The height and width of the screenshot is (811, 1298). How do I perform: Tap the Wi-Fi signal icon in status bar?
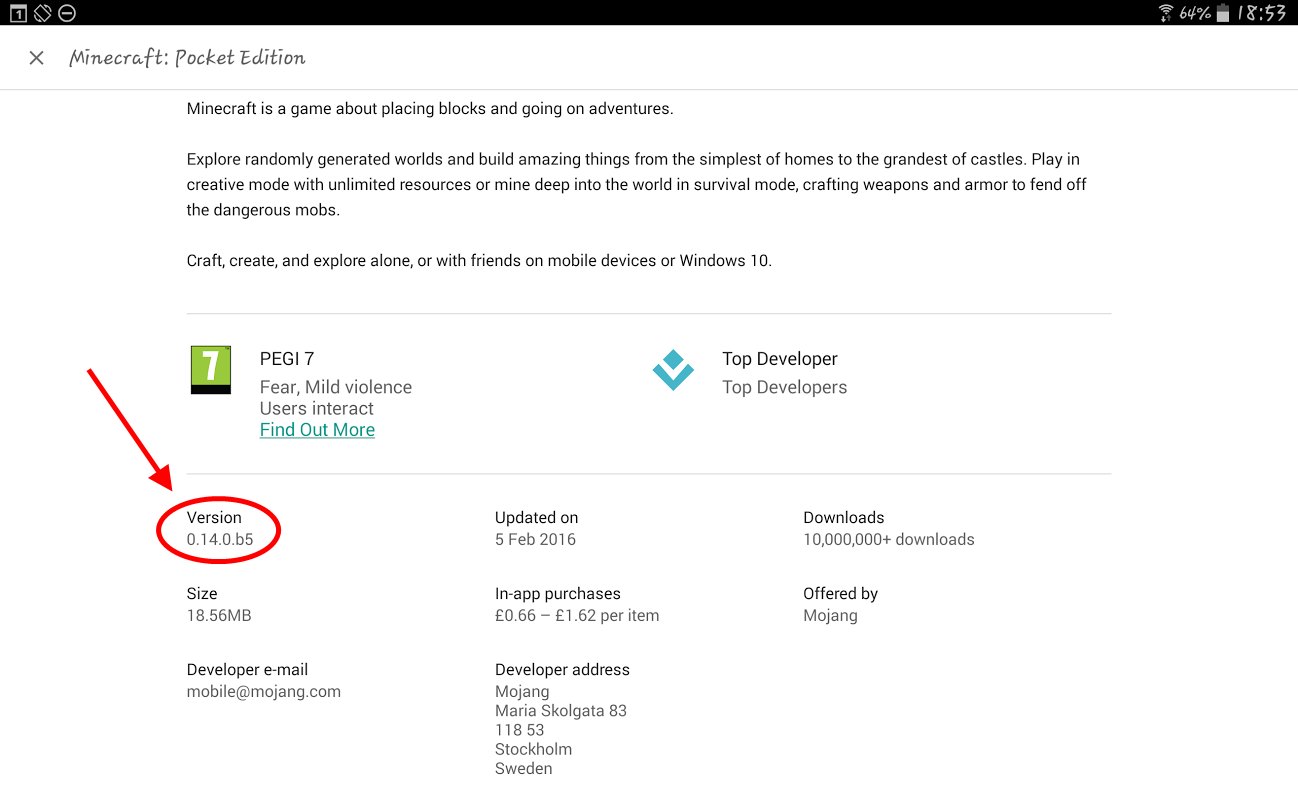(1166, 13)
